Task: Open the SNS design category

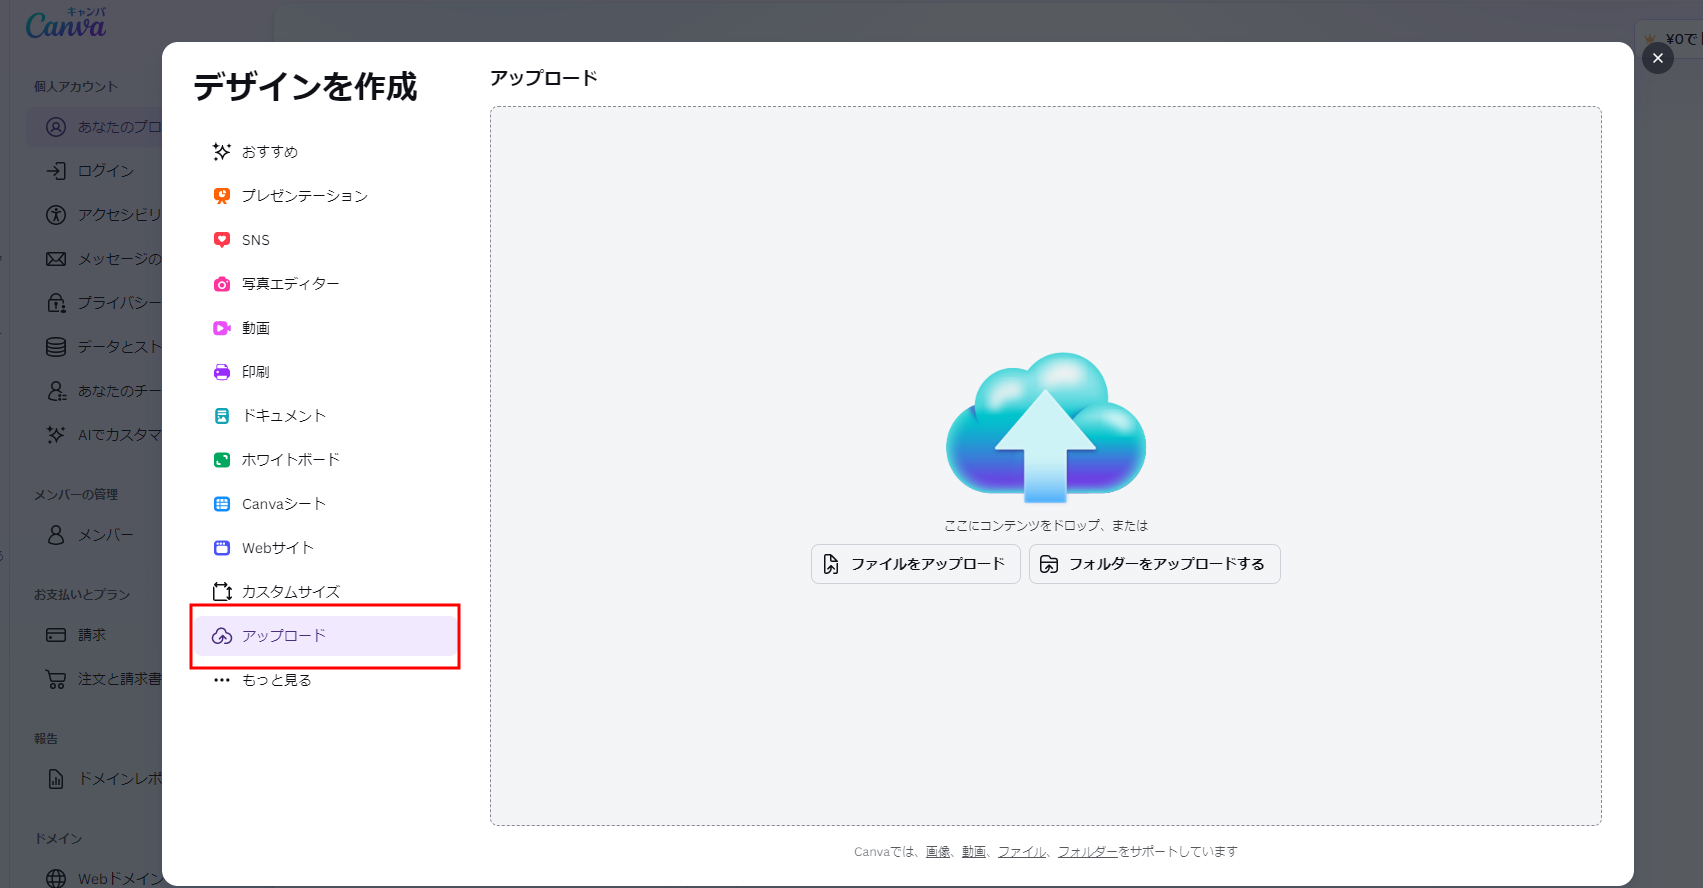Action: 327,240
